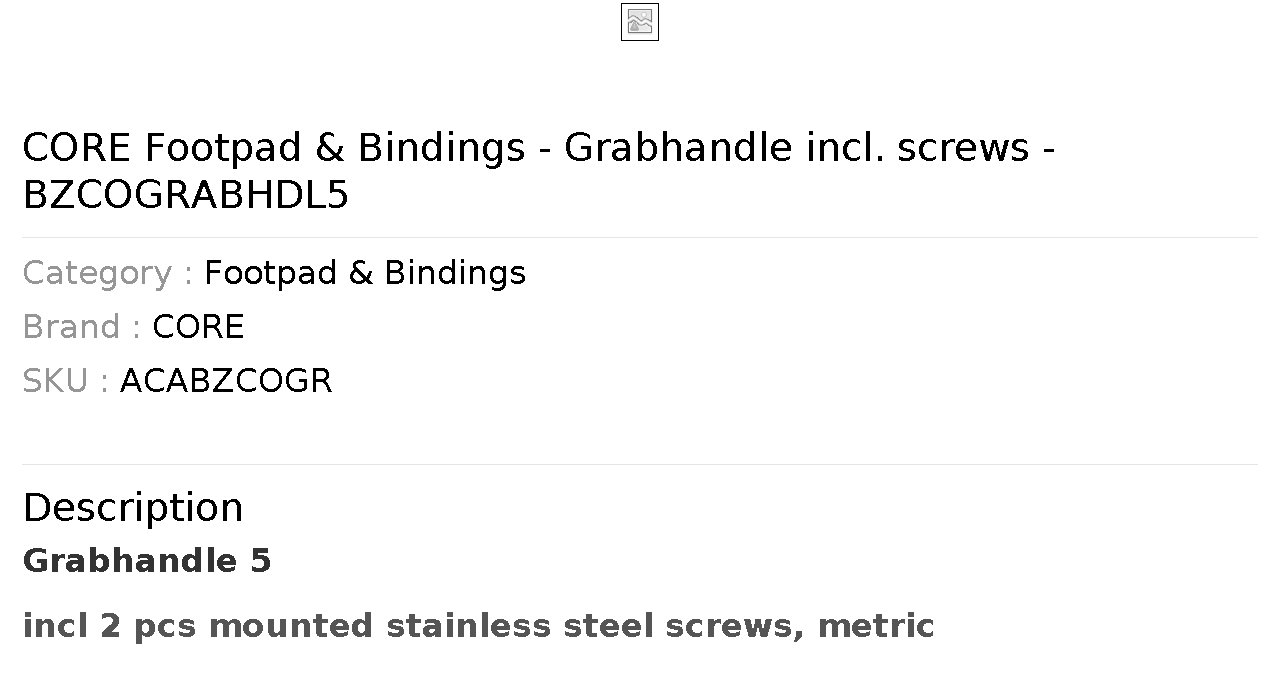The width and height of the screenshot is (1280, 683).
Task: Click the 'Brand :' label
Action: point(82,327)
